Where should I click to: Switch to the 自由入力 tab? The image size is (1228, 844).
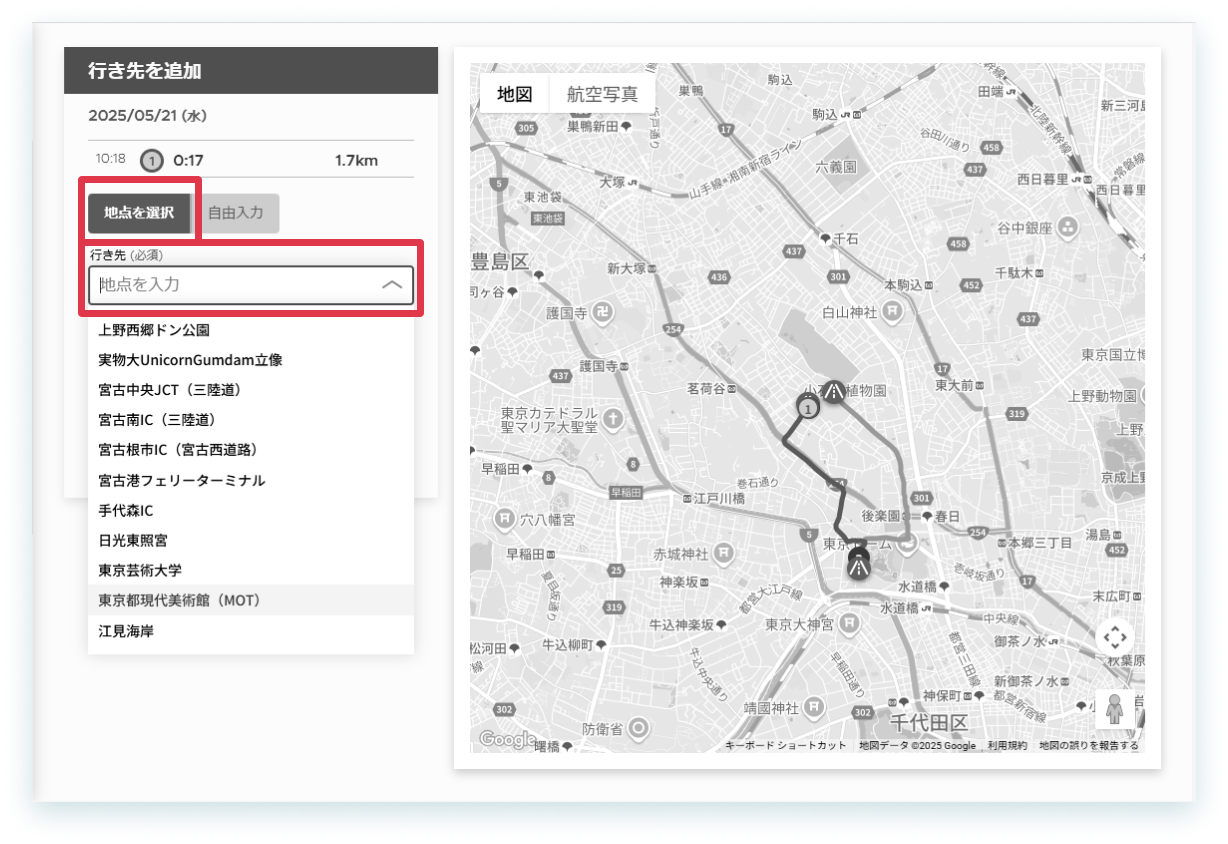pos(235,213)
